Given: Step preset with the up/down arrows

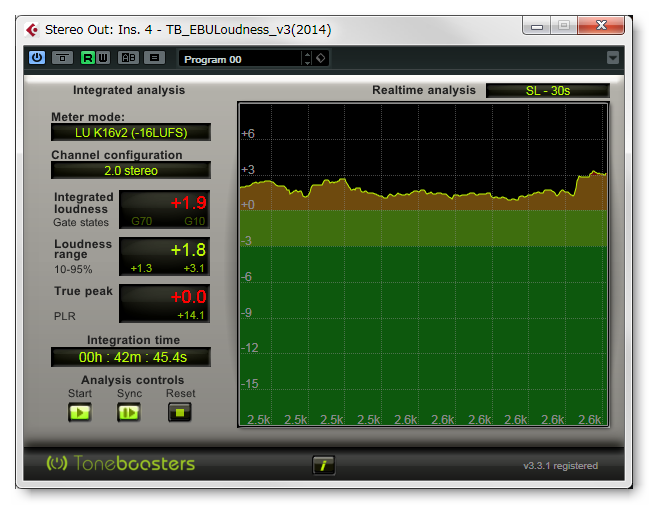Looking at the screenshot, I should coord(308,59).
